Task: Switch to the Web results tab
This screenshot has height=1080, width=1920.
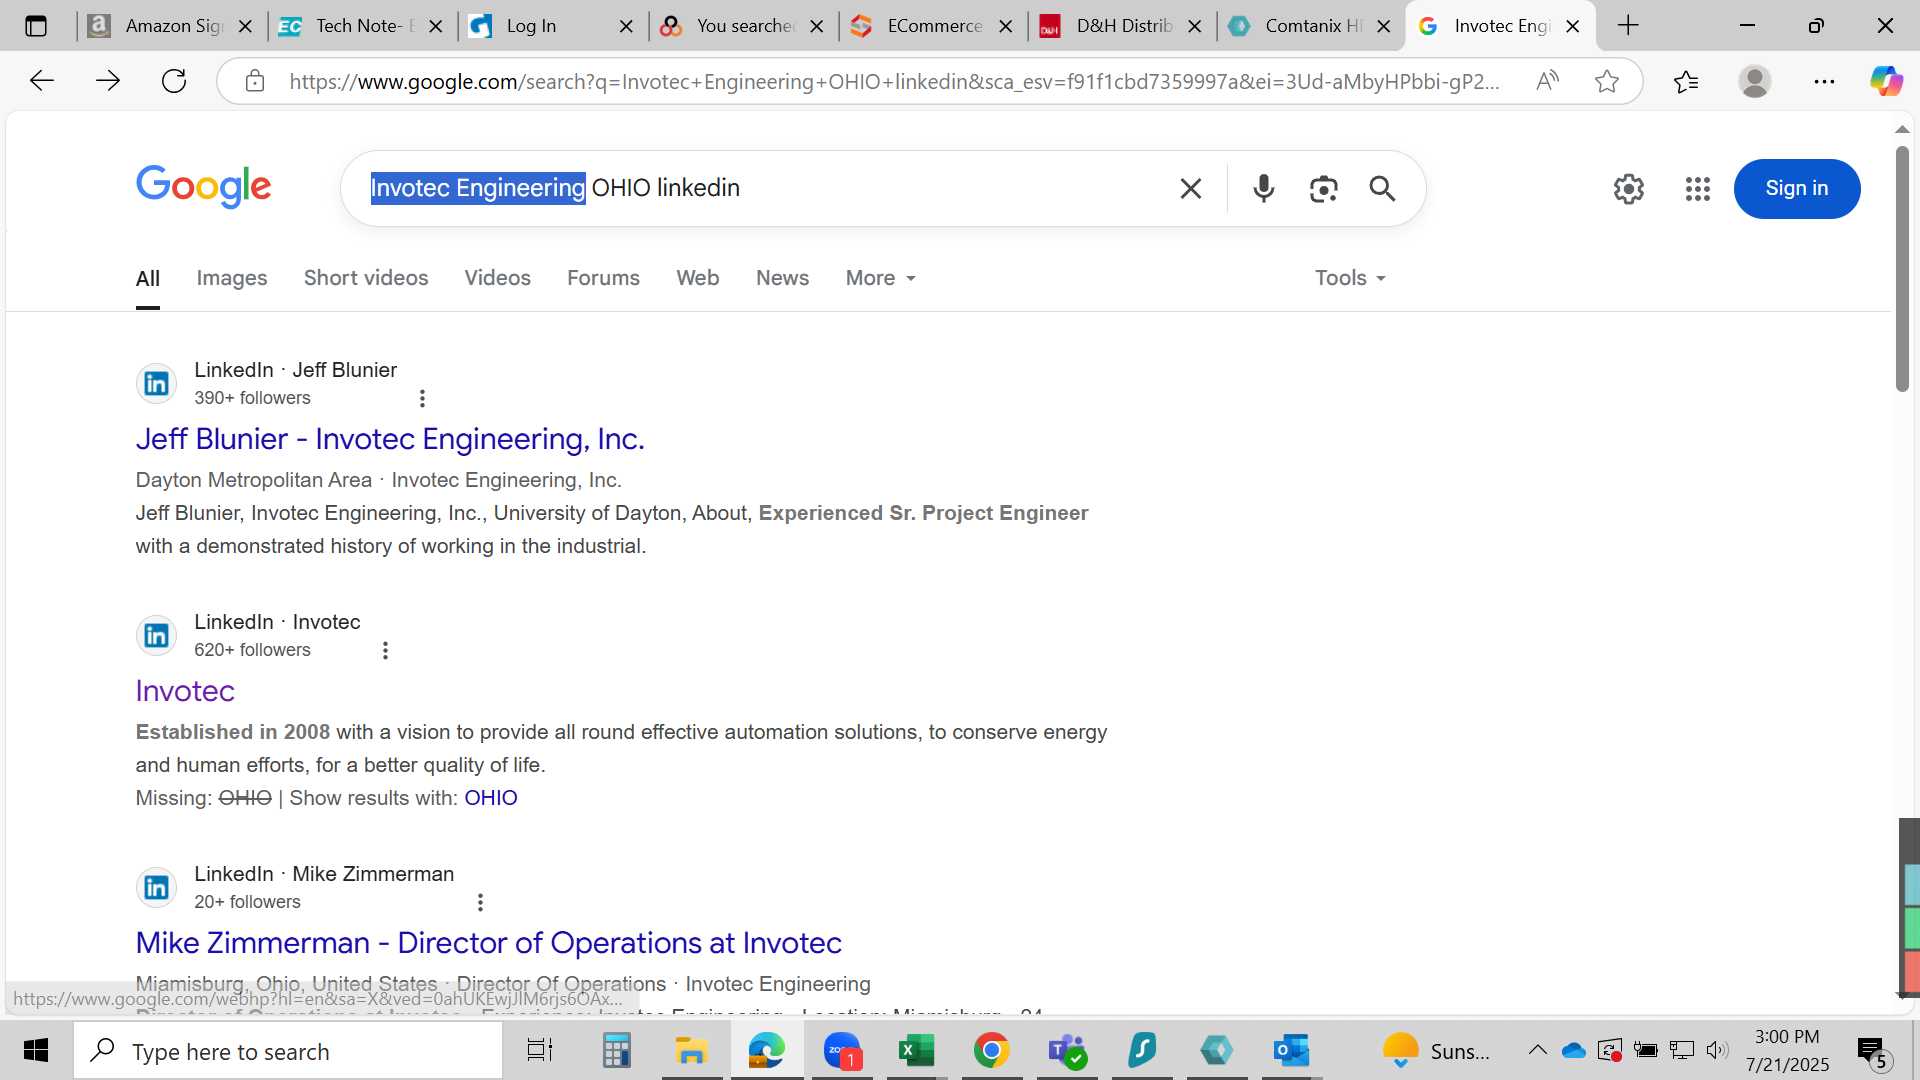Action: [697, 278]
